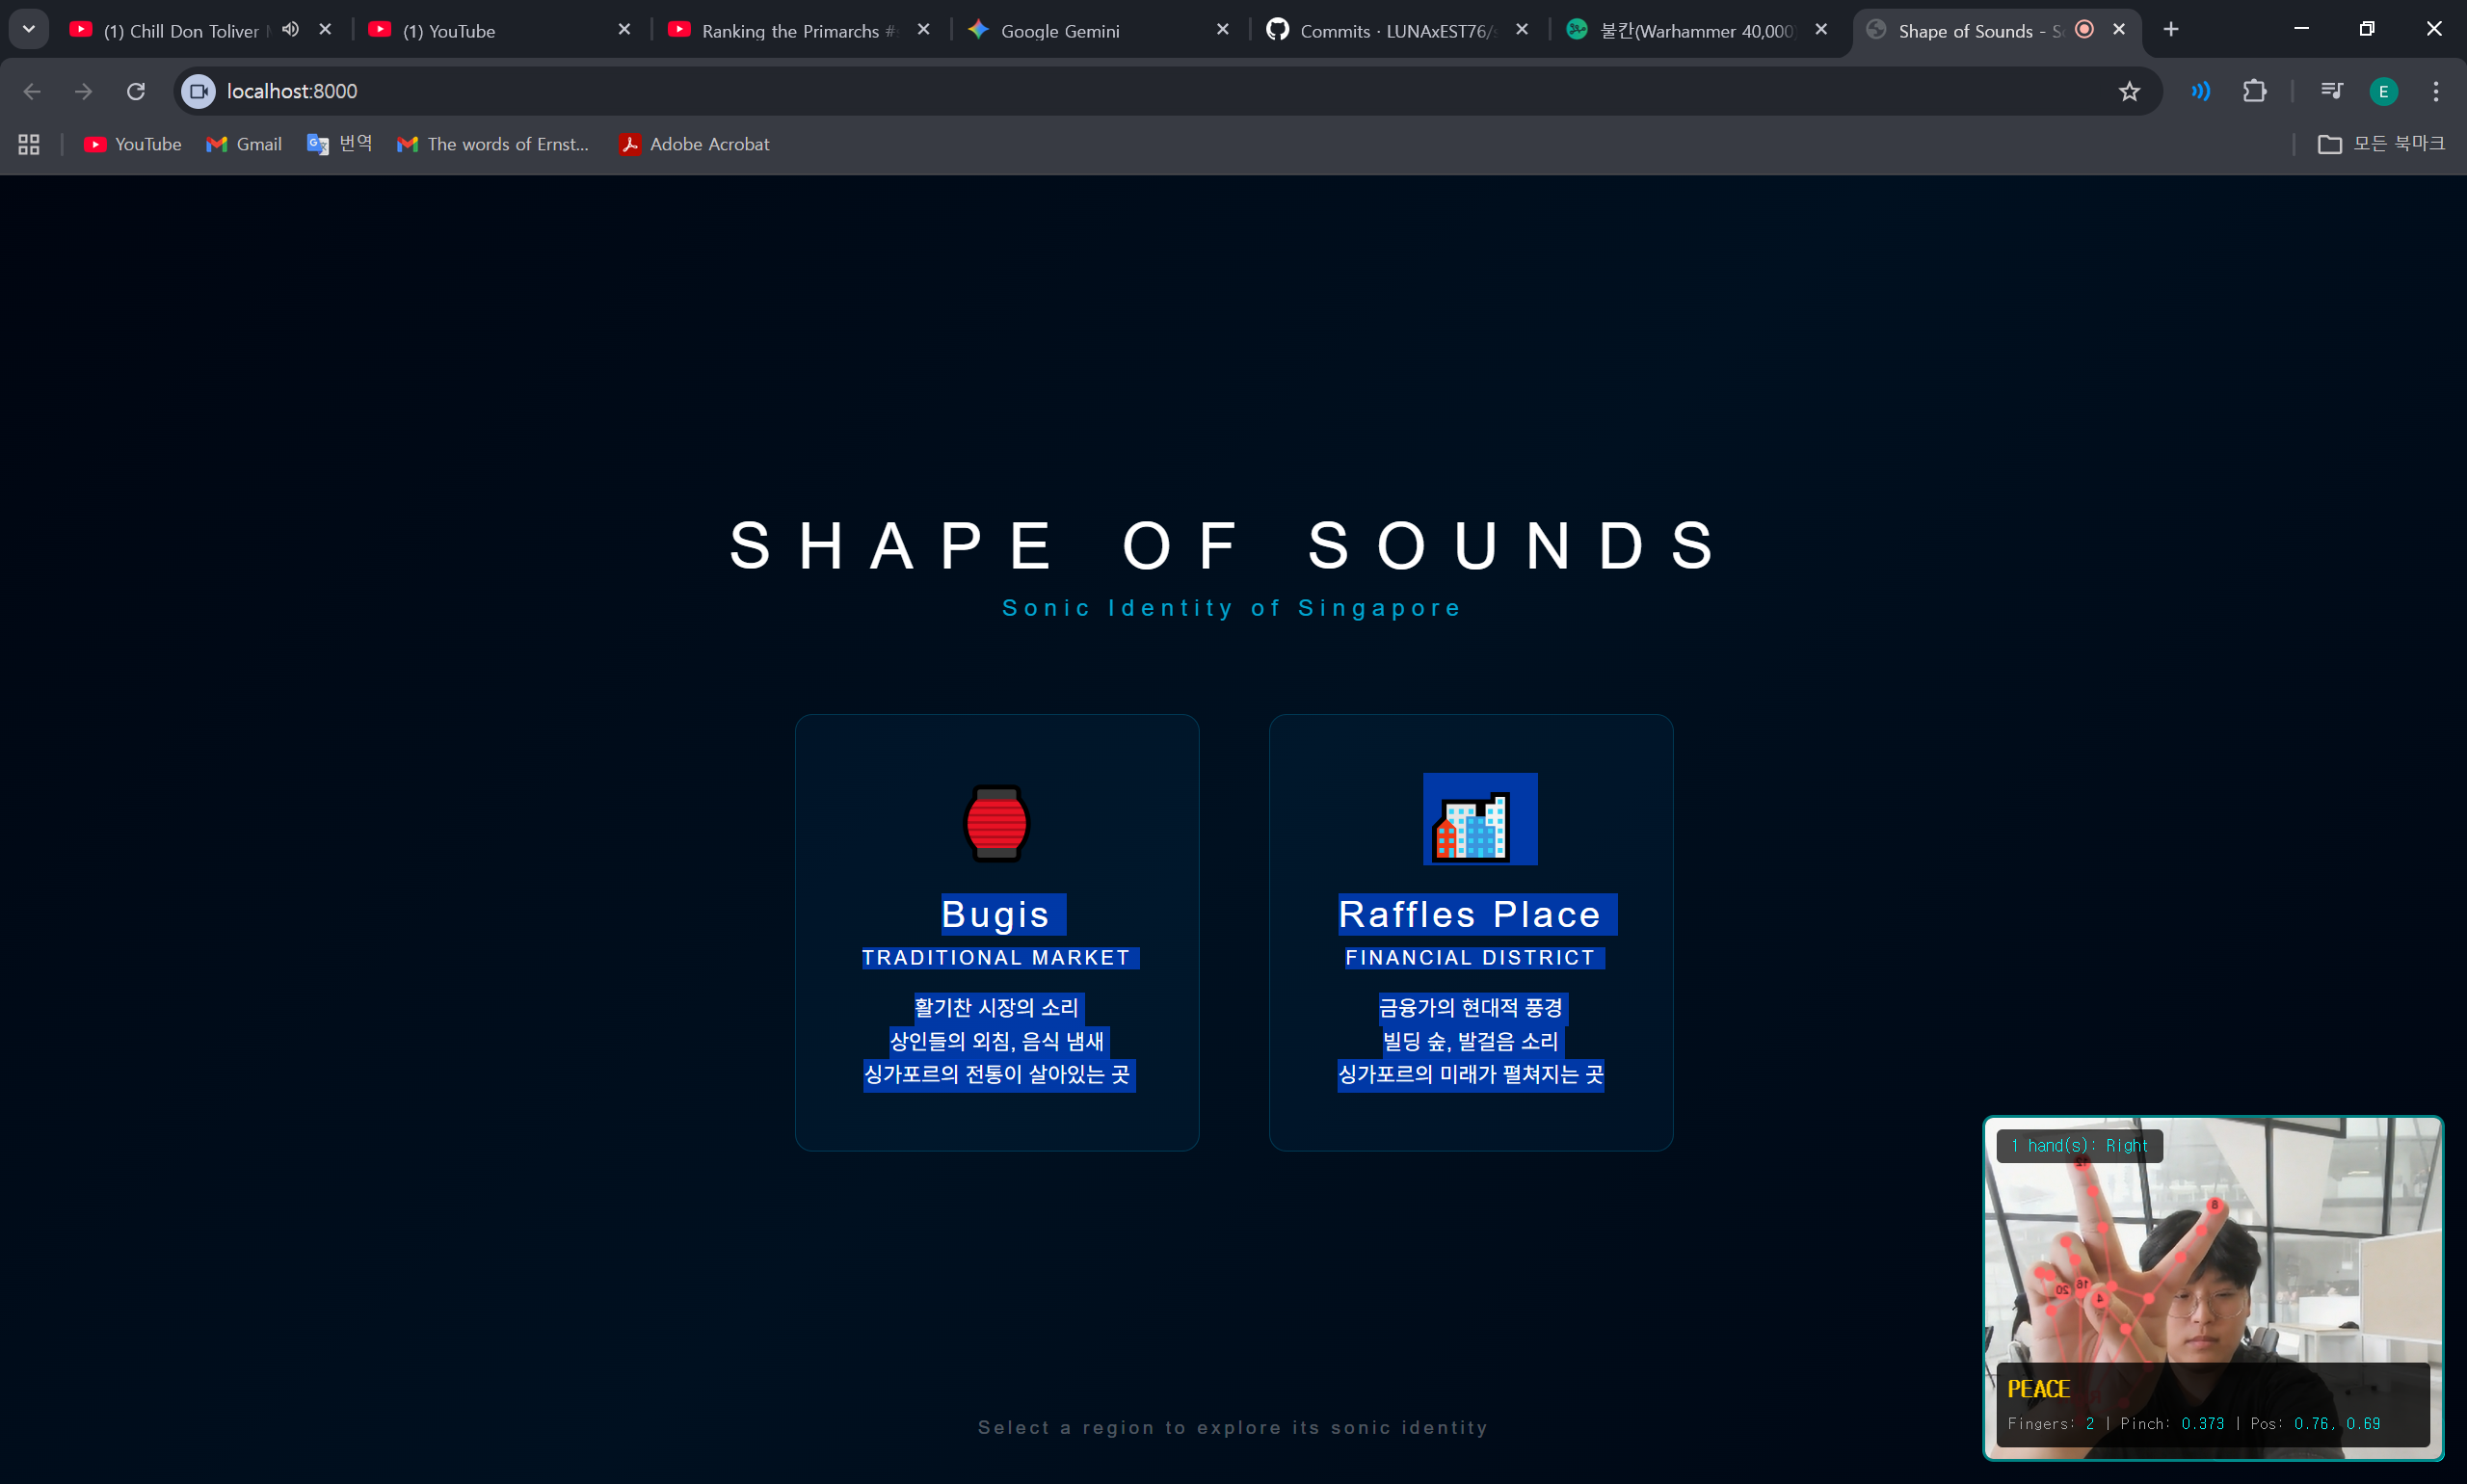
Task: Close the Google Gemini tab
Action: [x=1222, y=30]
